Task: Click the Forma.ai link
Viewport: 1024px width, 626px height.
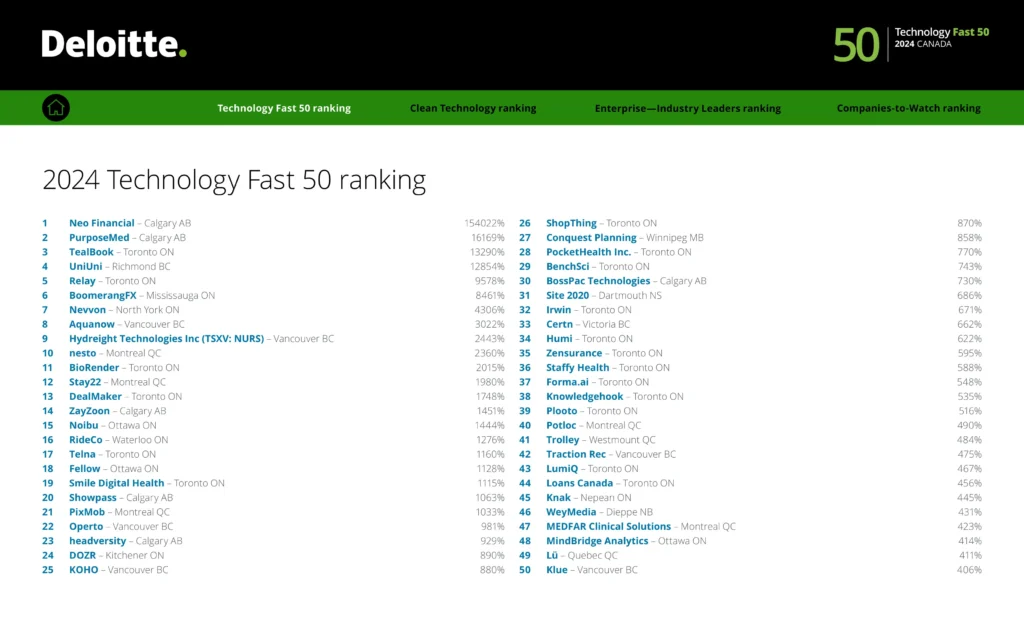Action: point(568,382)
